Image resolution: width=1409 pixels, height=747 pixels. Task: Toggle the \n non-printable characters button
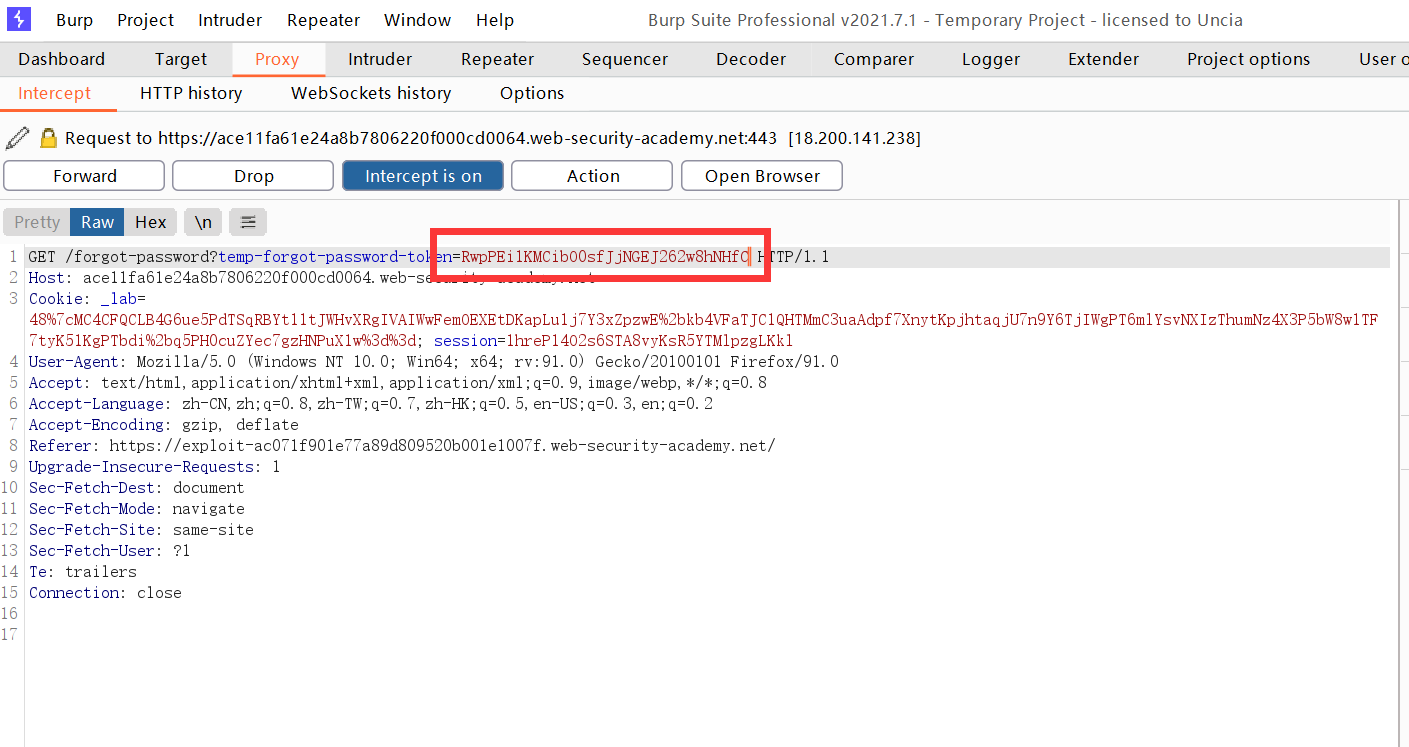tap(203, 222)
